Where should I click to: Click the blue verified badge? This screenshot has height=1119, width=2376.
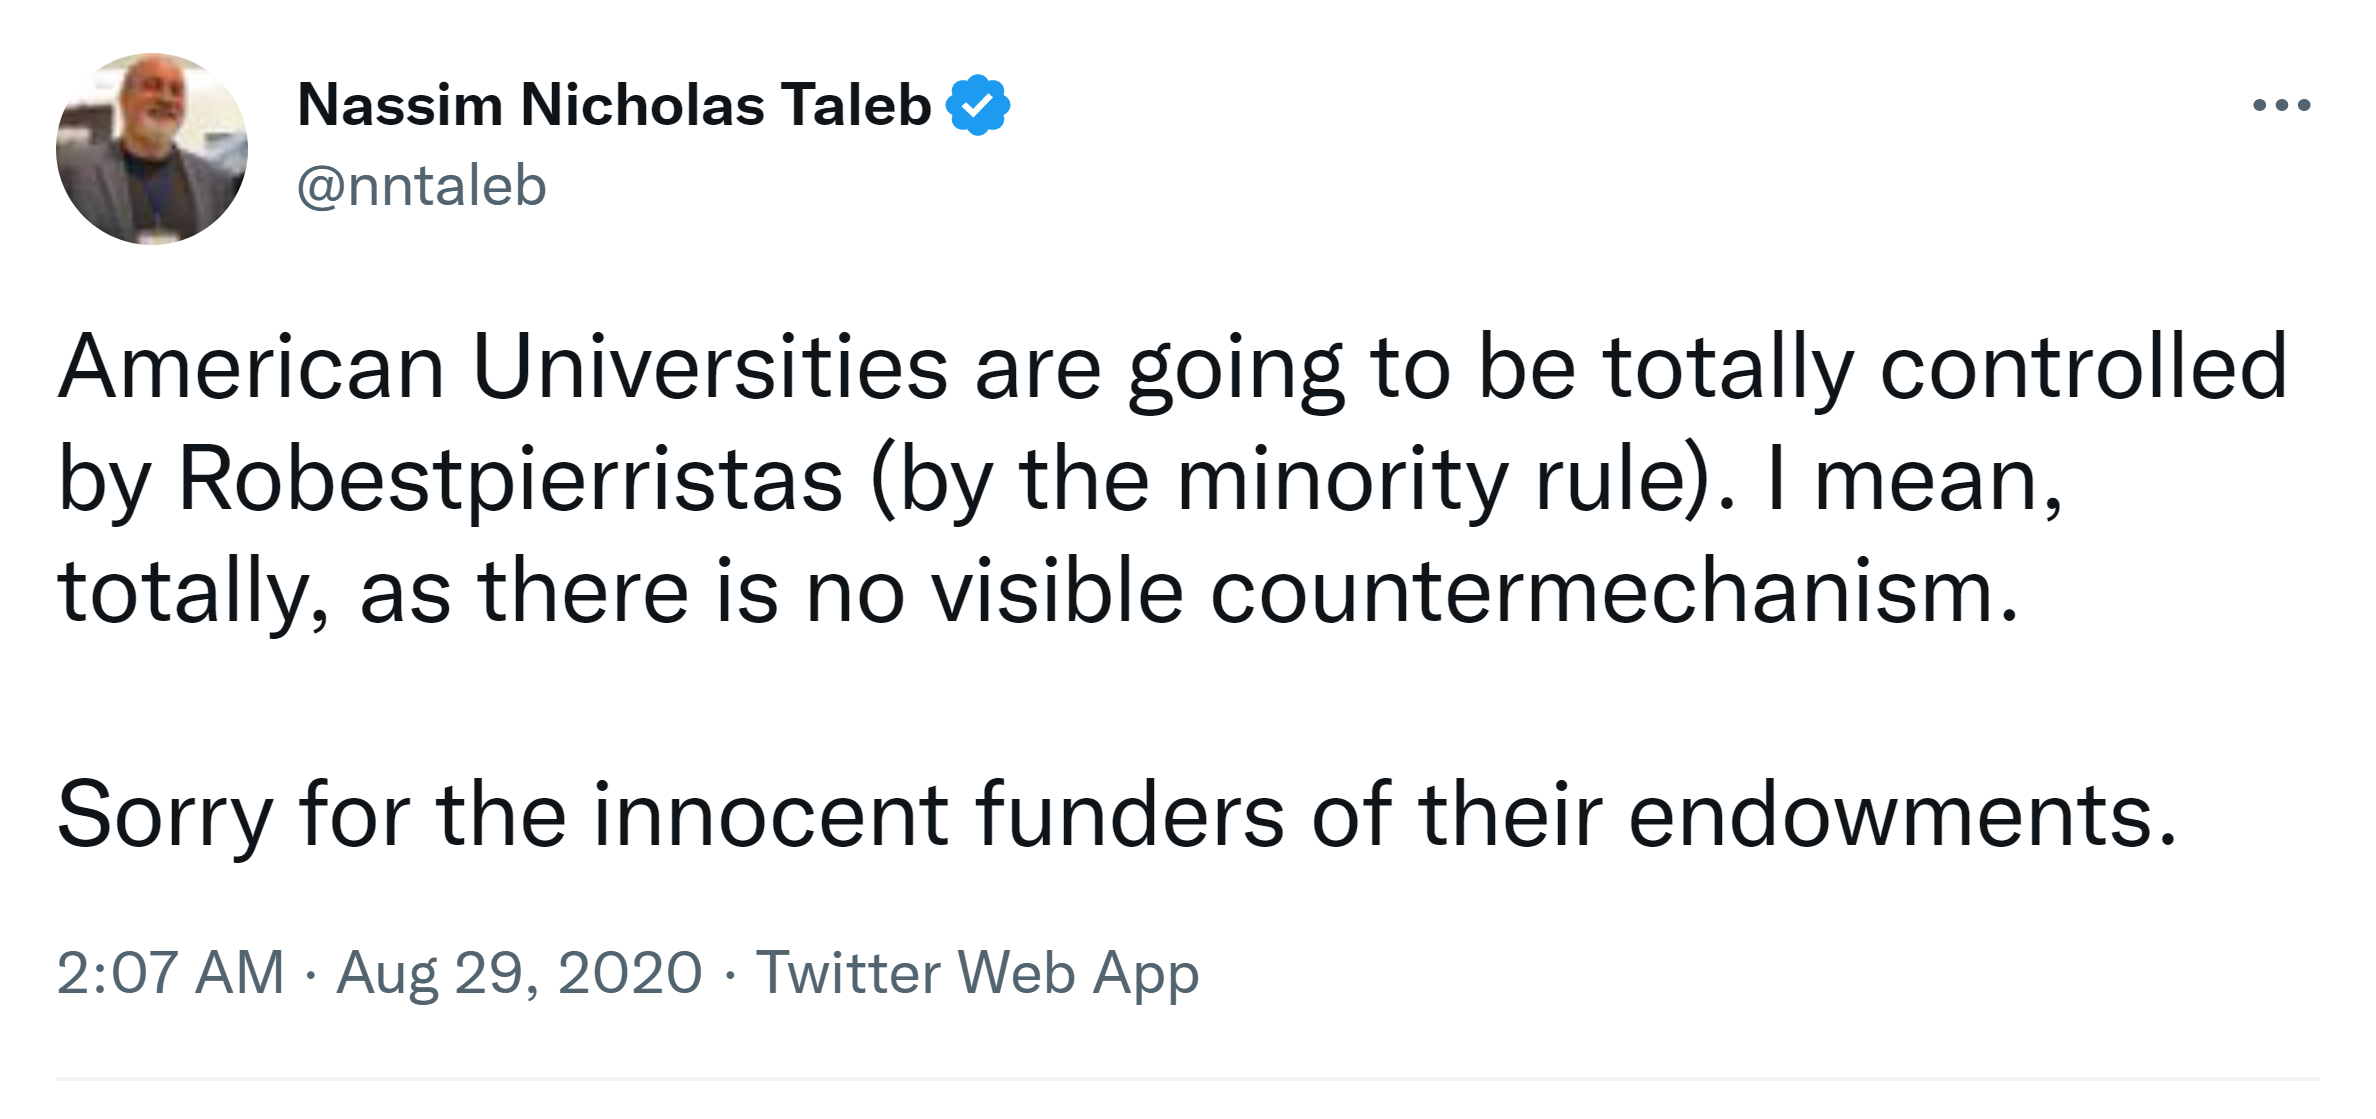pos(978,105)
